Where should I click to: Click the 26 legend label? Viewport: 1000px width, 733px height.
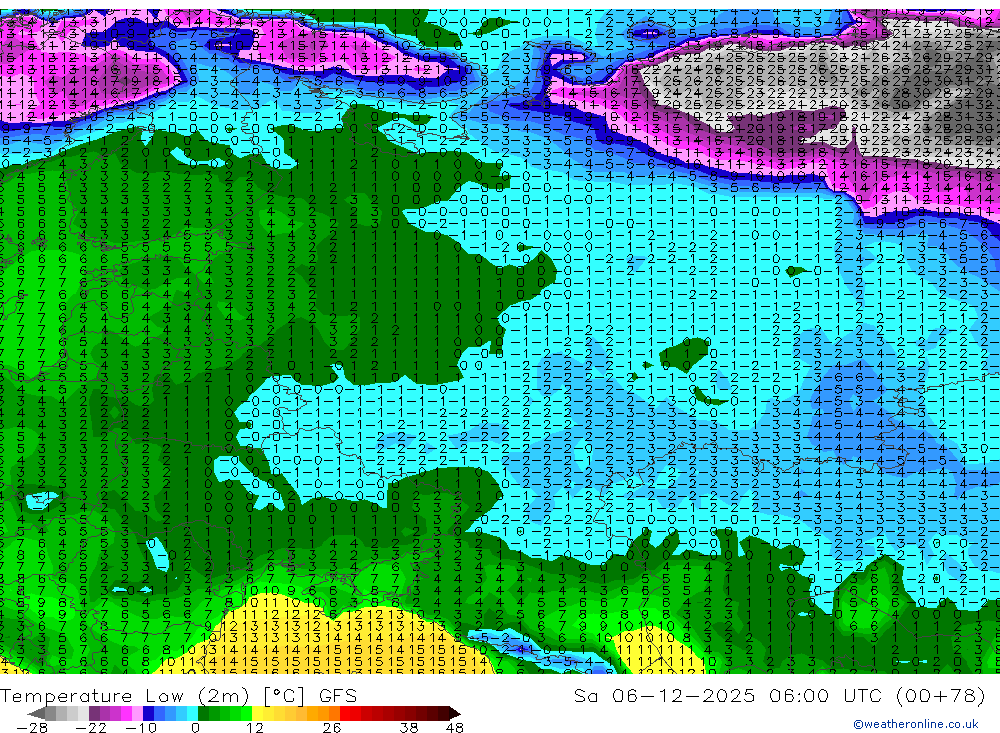331,728
